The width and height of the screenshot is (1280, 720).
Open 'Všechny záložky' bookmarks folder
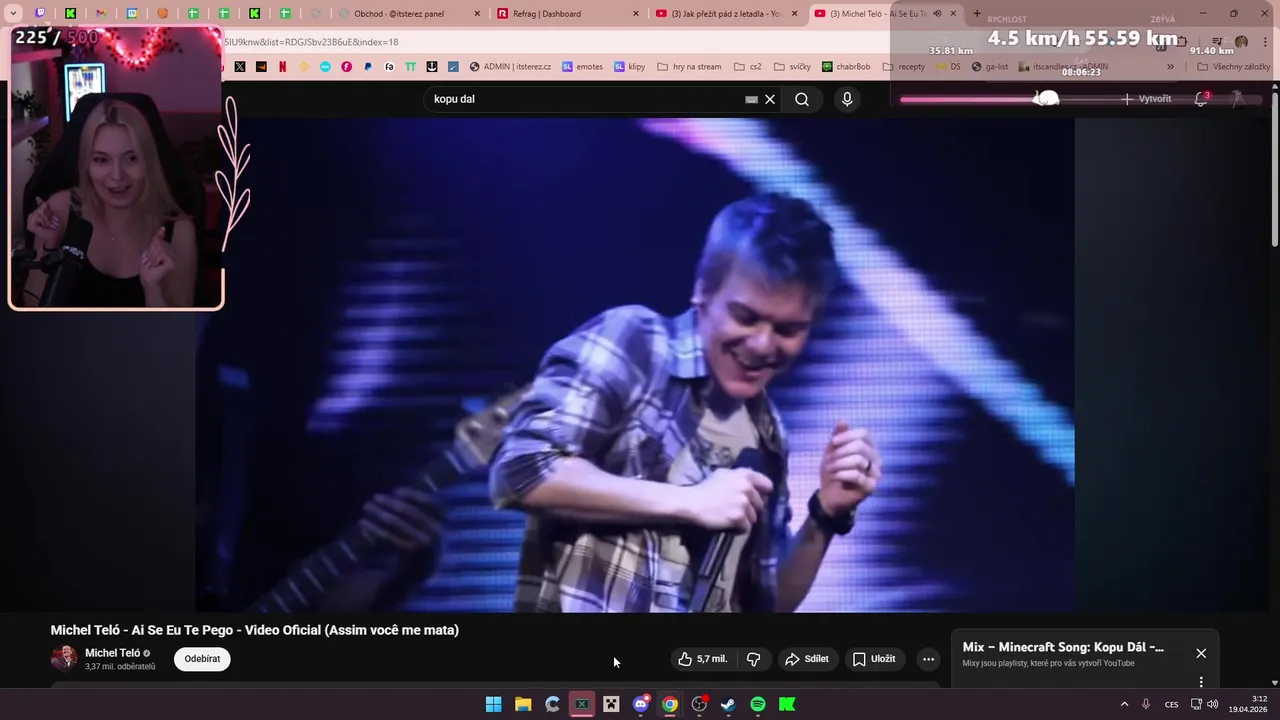click(1234, 67)
